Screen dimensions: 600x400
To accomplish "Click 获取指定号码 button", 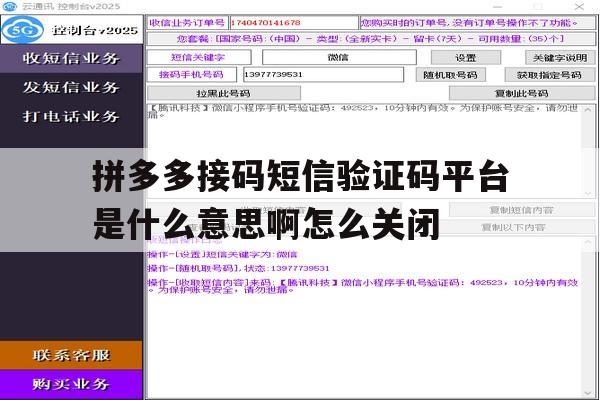I will 549,75.
